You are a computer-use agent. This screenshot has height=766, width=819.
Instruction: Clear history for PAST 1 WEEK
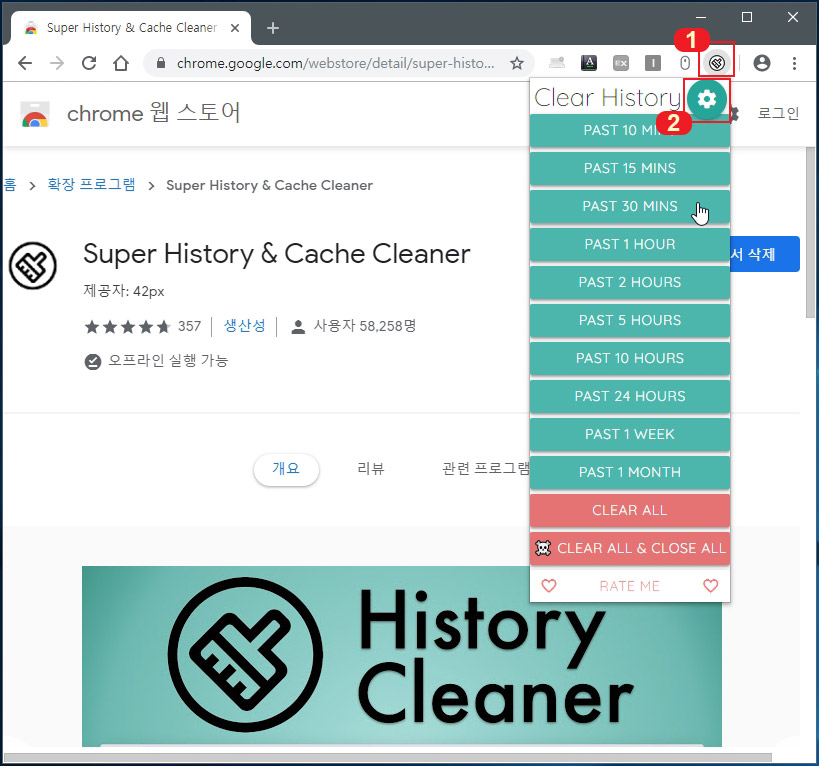[x=629, y=434]
